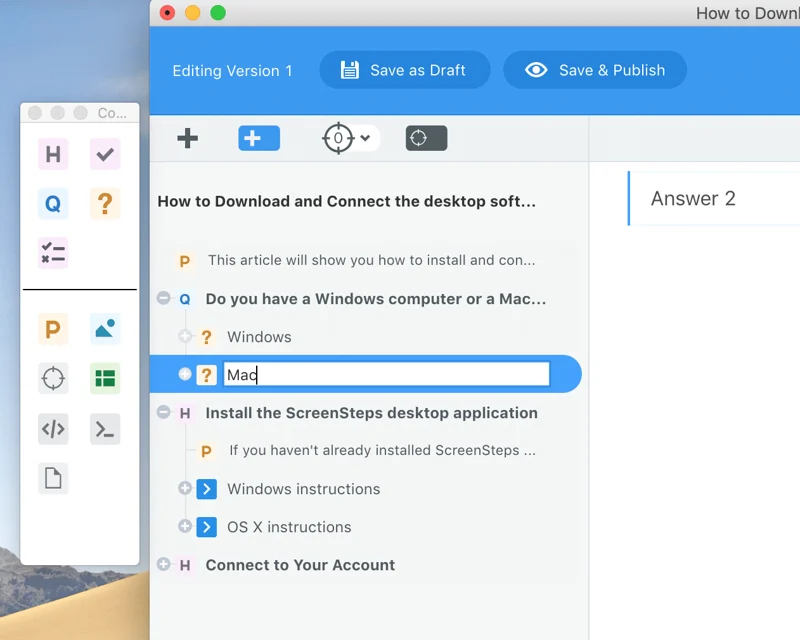The image size is (800, 640).
Task: Select the OS X instructions row
Action: point(289,527)
